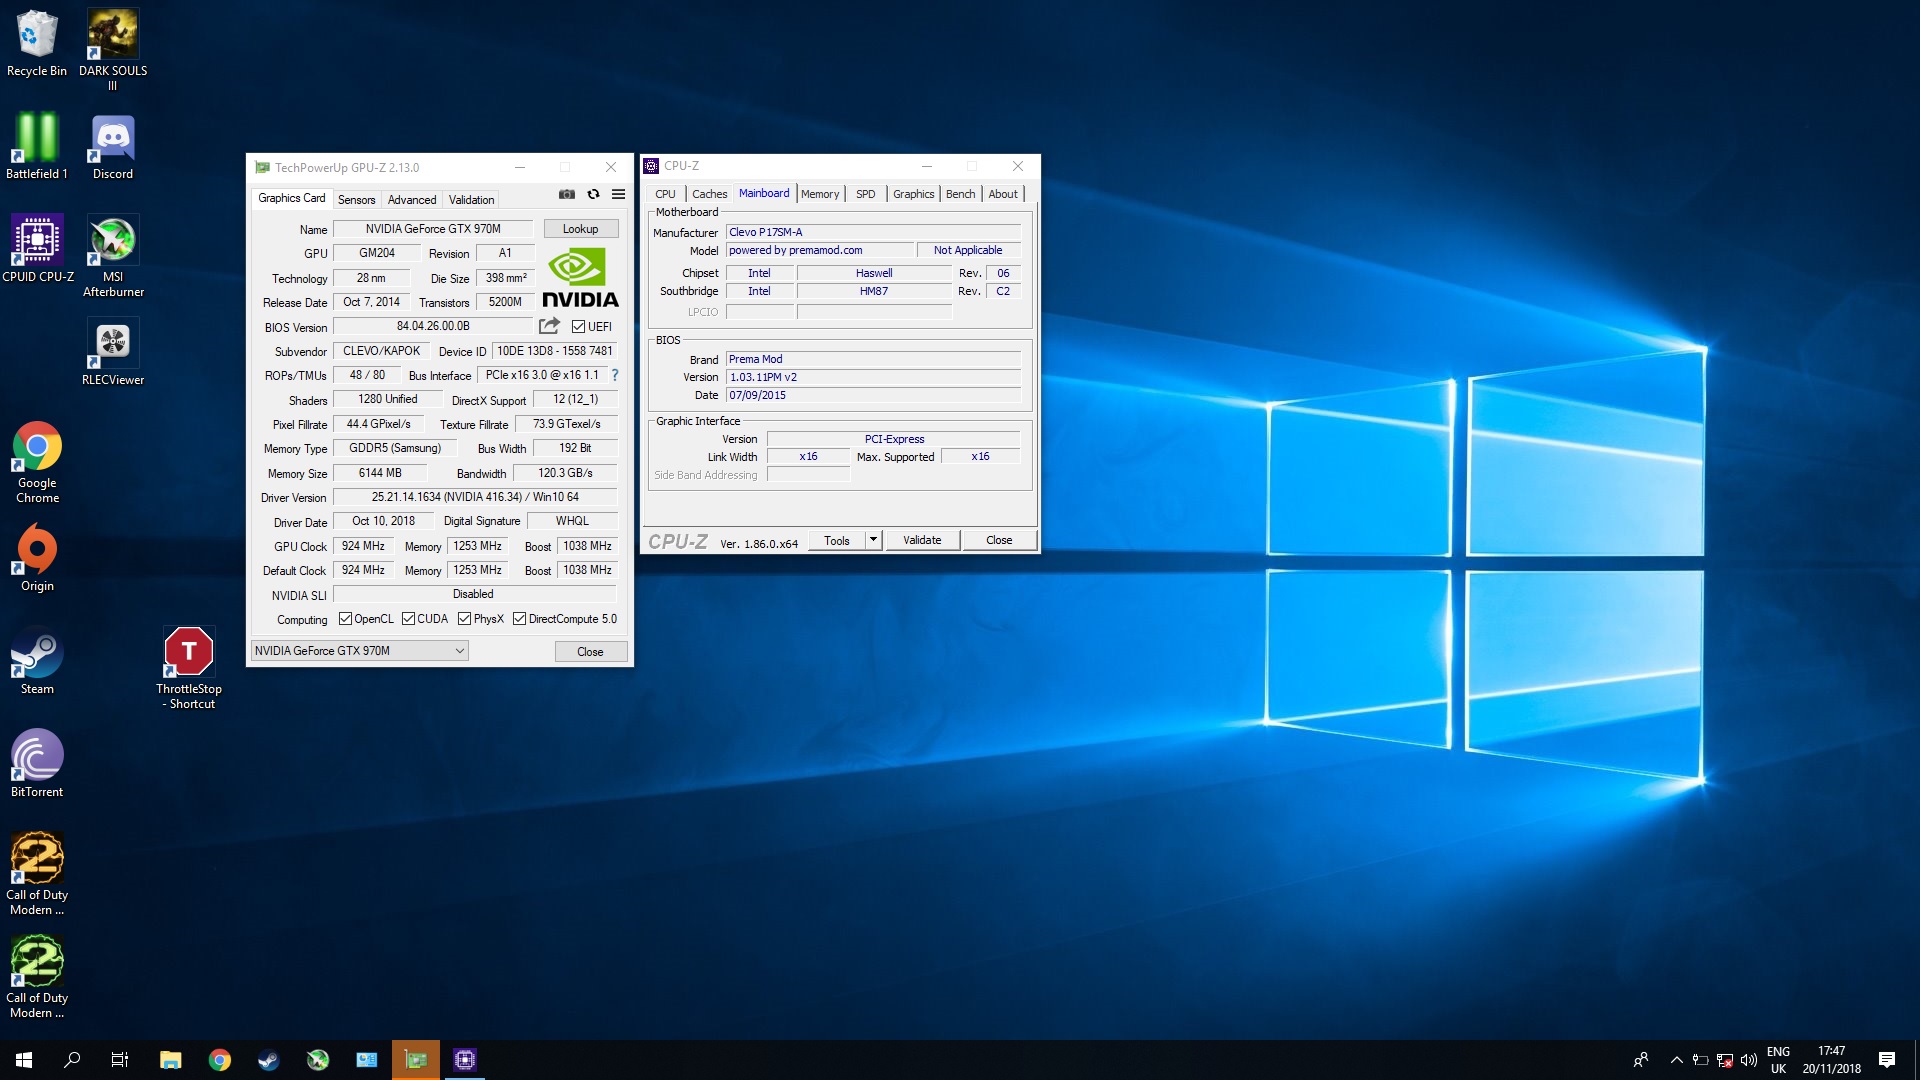Select the CPUID CPU-Z desktop icon
This screenshot has width=1920, height=1080.
tap(37, 249)
